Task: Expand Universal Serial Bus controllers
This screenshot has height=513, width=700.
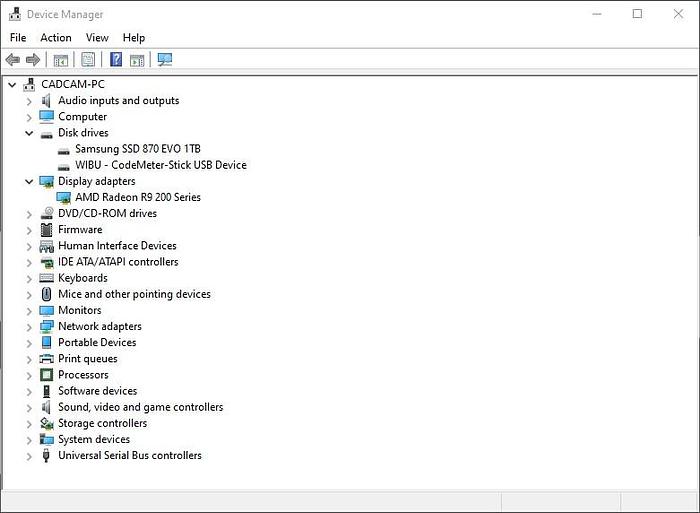Action: (x=30, y=455)
